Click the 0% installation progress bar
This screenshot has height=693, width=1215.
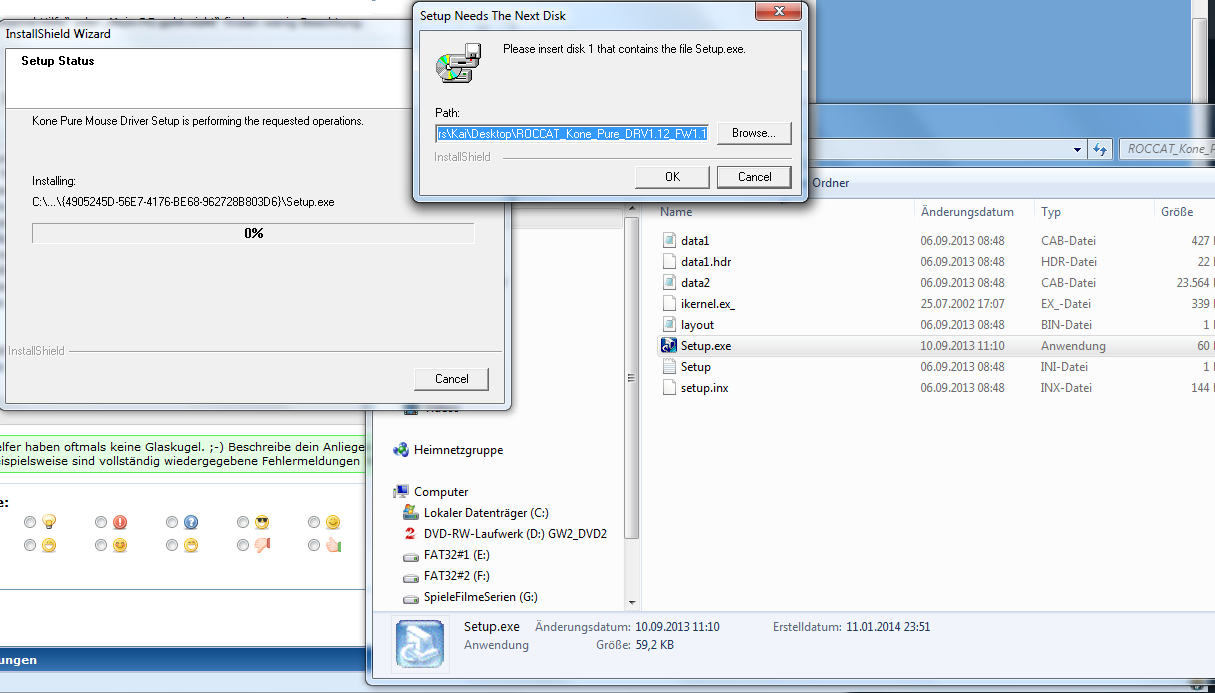[x=253, y=233]
